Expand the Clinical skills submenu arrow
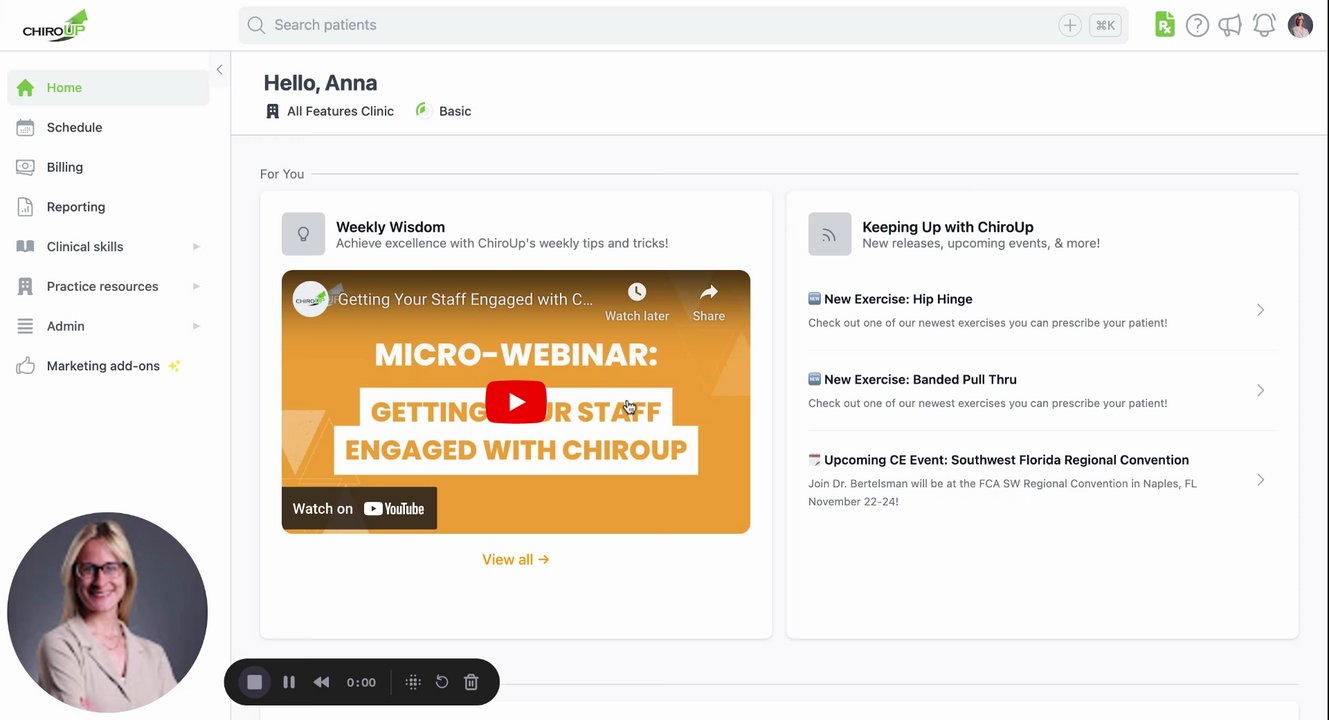This screenshot has width=1329, height=720. (196, 247)
